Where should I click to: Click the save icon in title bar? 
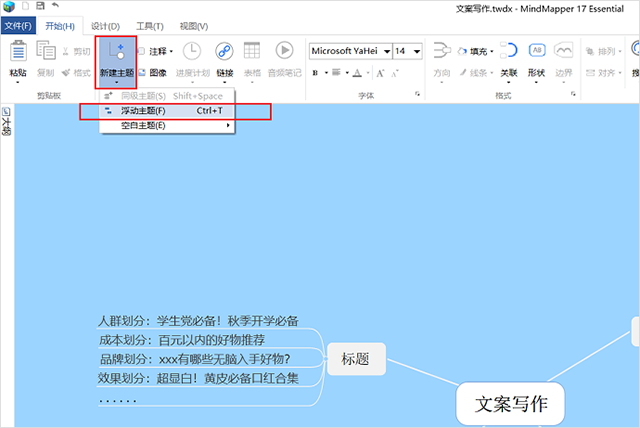pos(39,6)
